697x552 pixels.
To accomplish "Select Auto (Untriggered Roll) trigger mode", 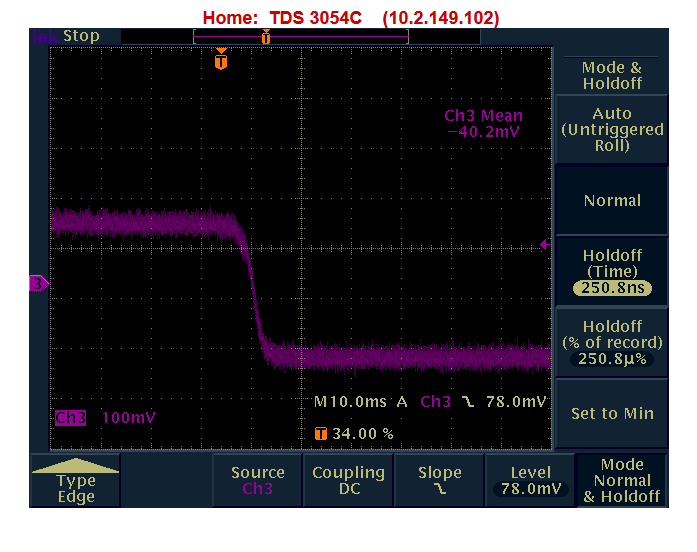I will tap(612, 130).
